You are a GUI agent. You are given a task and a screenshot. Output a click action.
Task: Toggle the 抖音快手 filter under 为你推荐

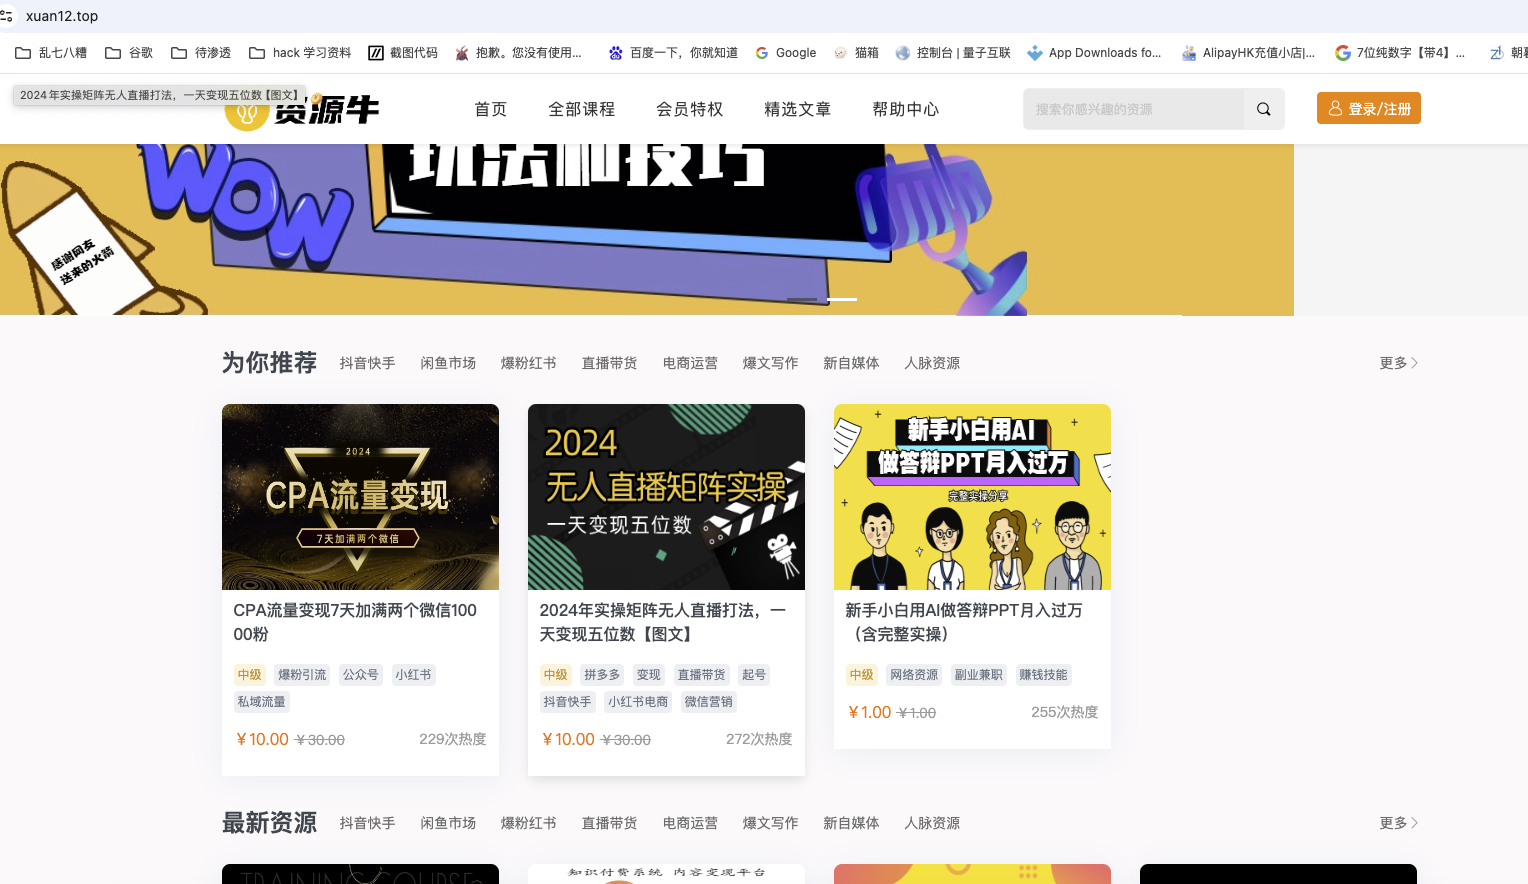[x=367, y=363]
